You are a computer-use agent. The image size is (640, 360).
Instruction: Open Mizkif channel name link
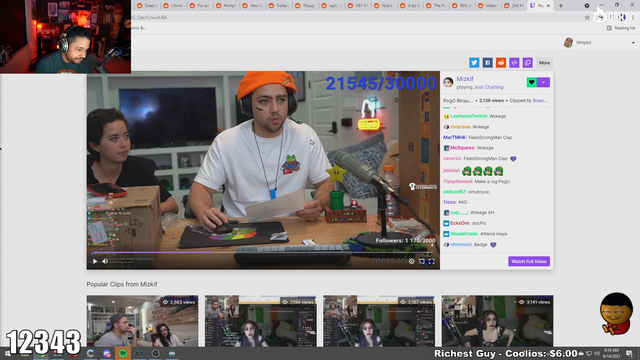(465, 79)
